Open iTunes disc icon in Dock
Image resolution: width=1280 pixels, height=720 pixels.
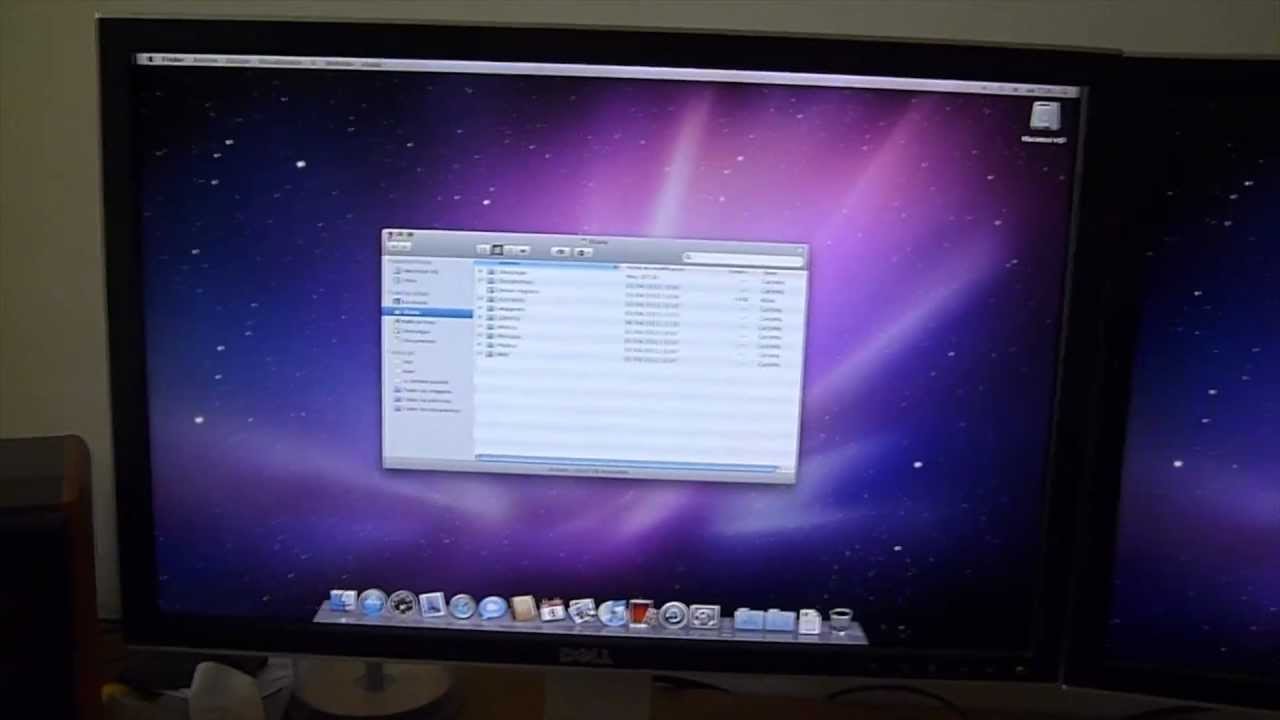coord(612,613)
